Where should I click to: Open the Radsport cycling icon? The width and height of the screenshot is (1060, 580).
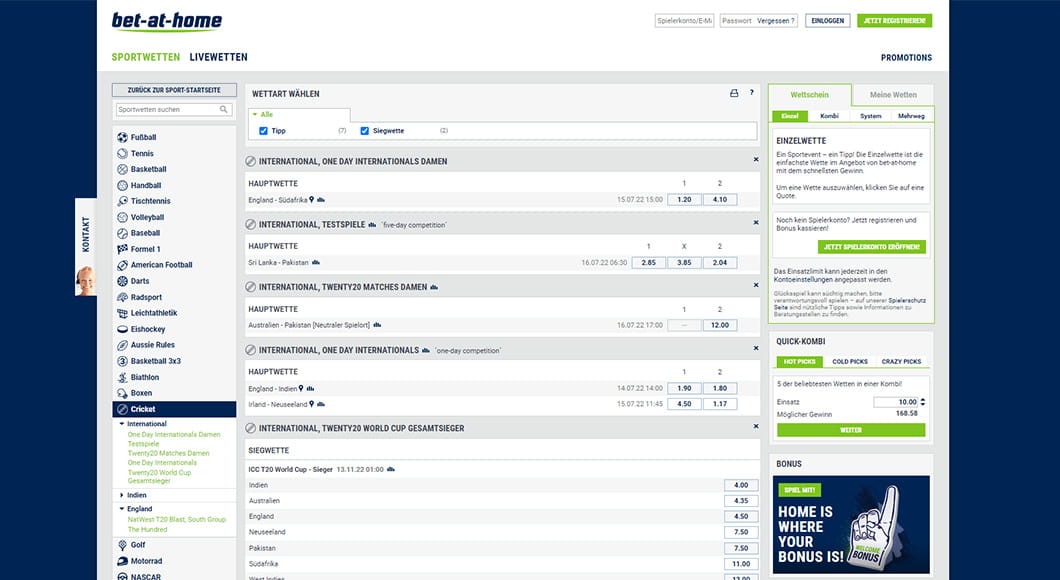point(122,297)
